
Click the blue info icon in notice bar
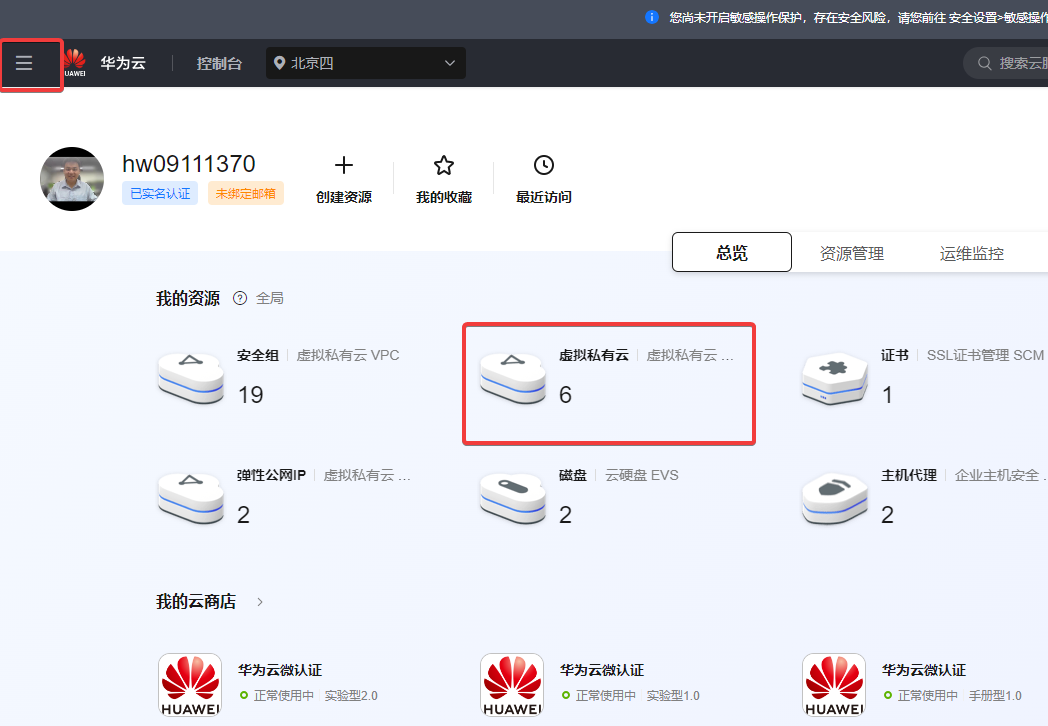point(652,17)
